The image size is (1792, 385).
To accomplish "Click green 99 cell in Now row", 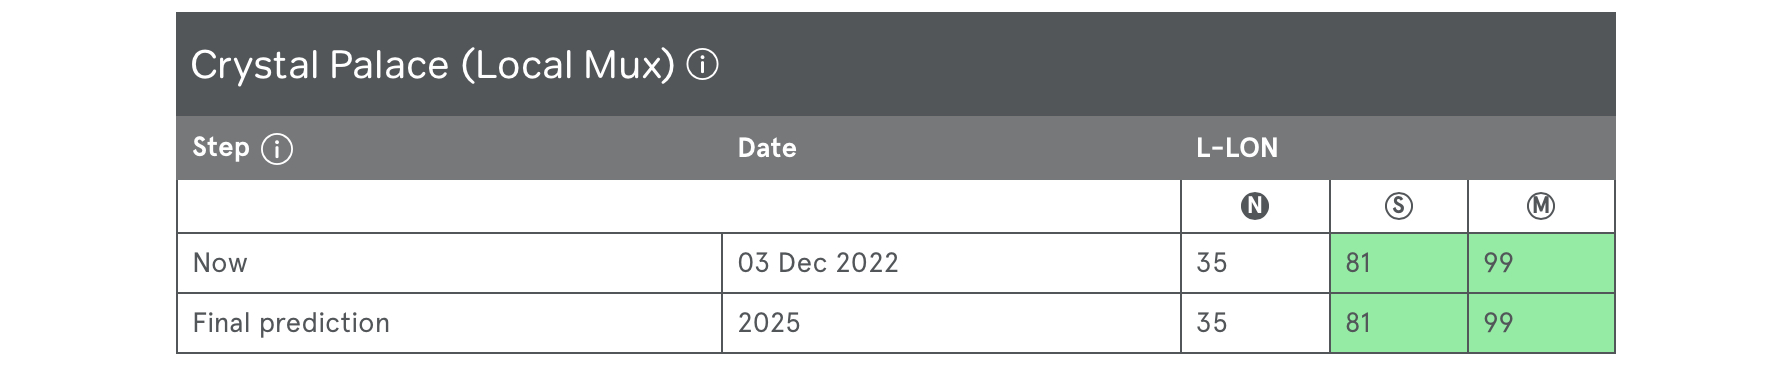I will 1541,263.
